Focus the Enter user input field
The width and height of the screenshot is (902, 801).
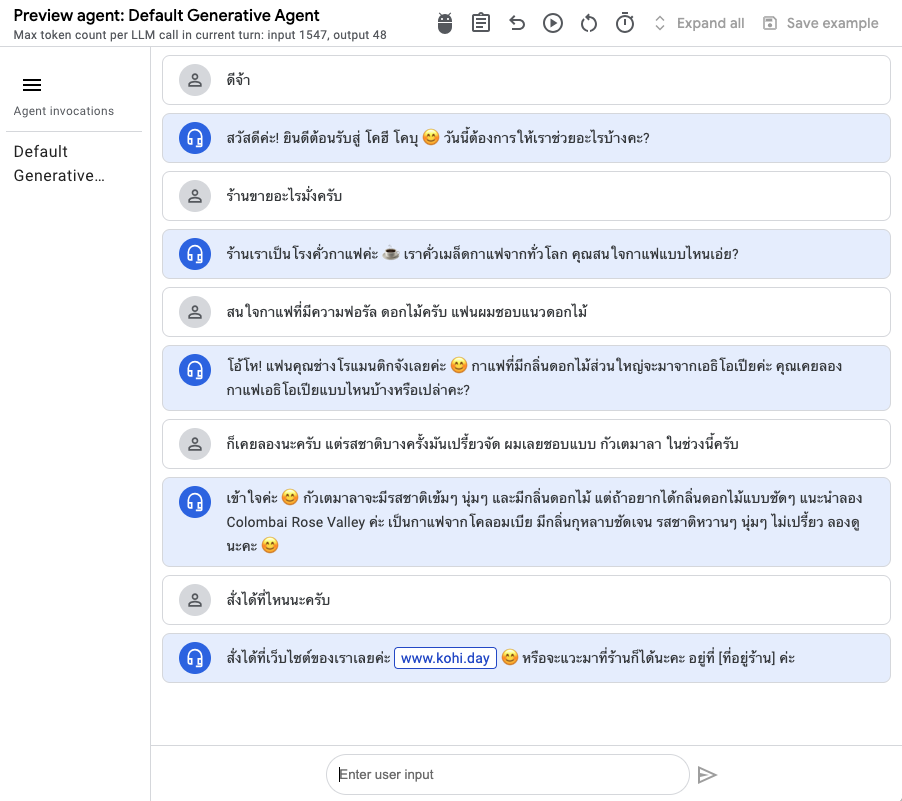coord(507,775)
